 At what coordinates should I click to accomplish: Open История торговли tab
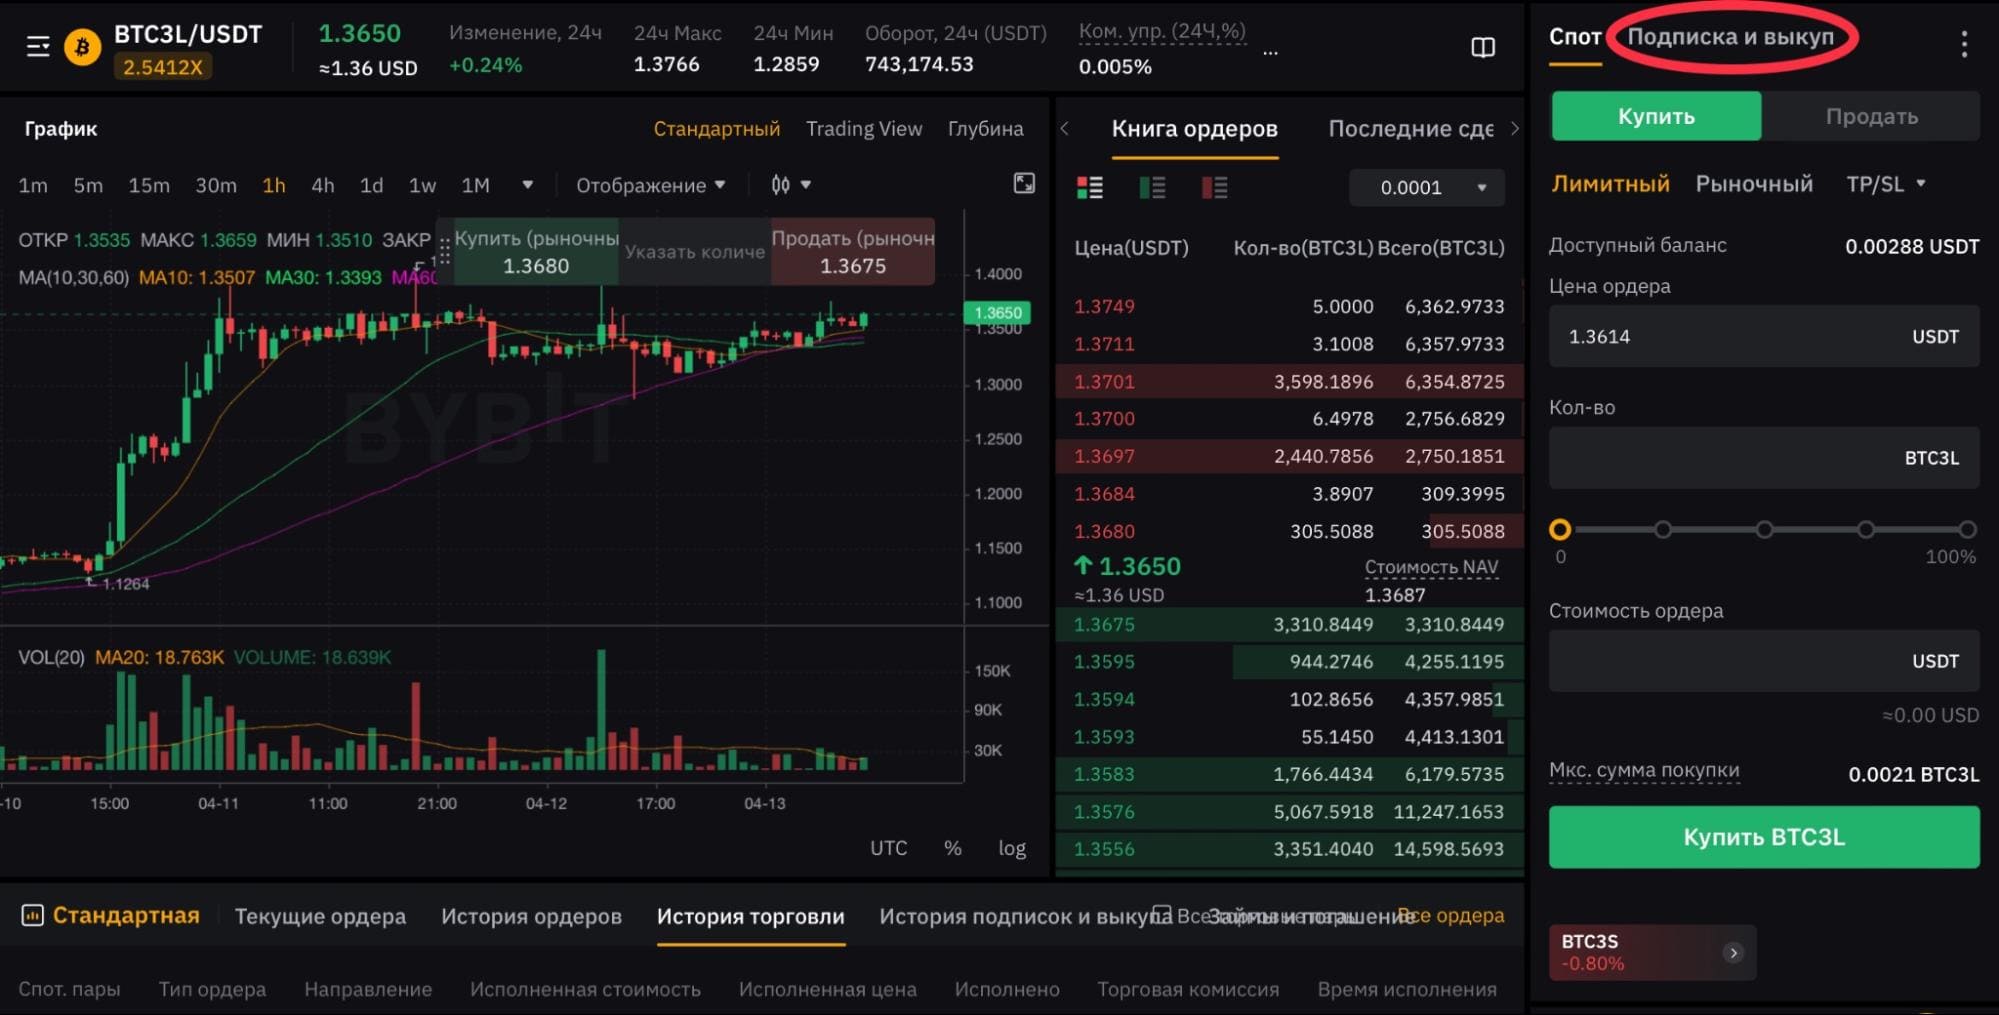point(750,916)
